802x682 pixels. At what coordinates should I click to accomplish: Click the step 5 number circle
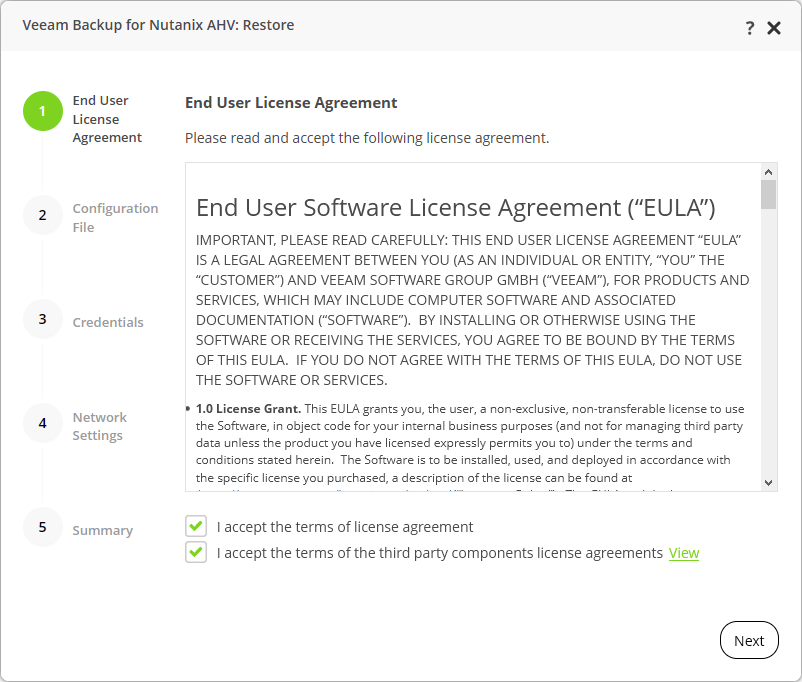click(x=43, y=527)
